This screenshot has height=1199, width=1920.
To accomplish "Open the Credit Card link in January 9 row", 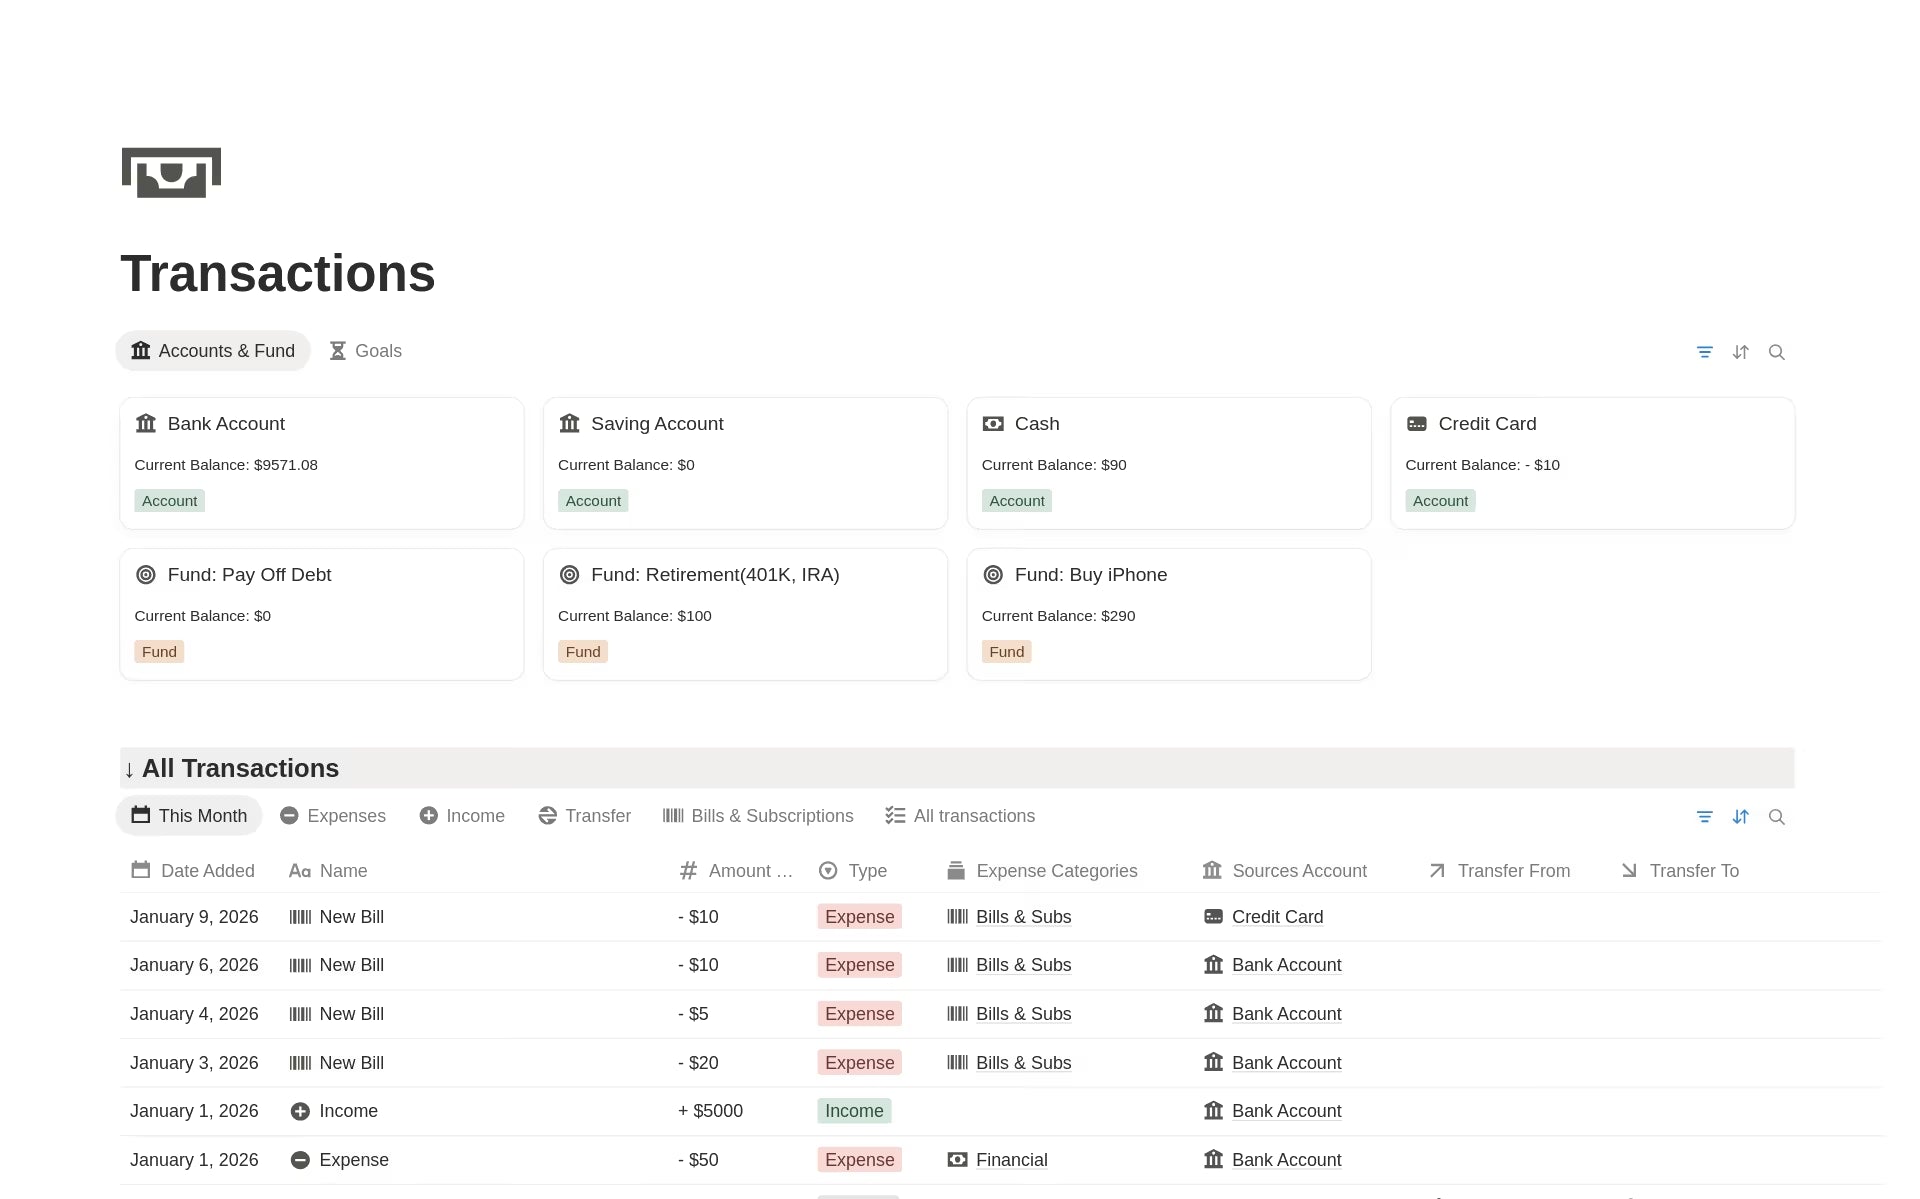I will (1277, 916).
